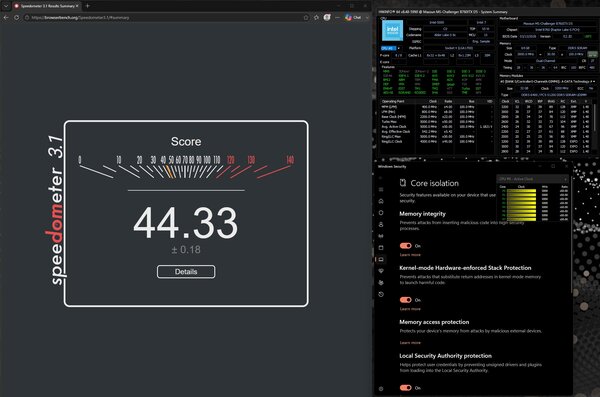Toggle Local Security Authority protection switch
Screen dimensions: 600x397
pos(406,387)
